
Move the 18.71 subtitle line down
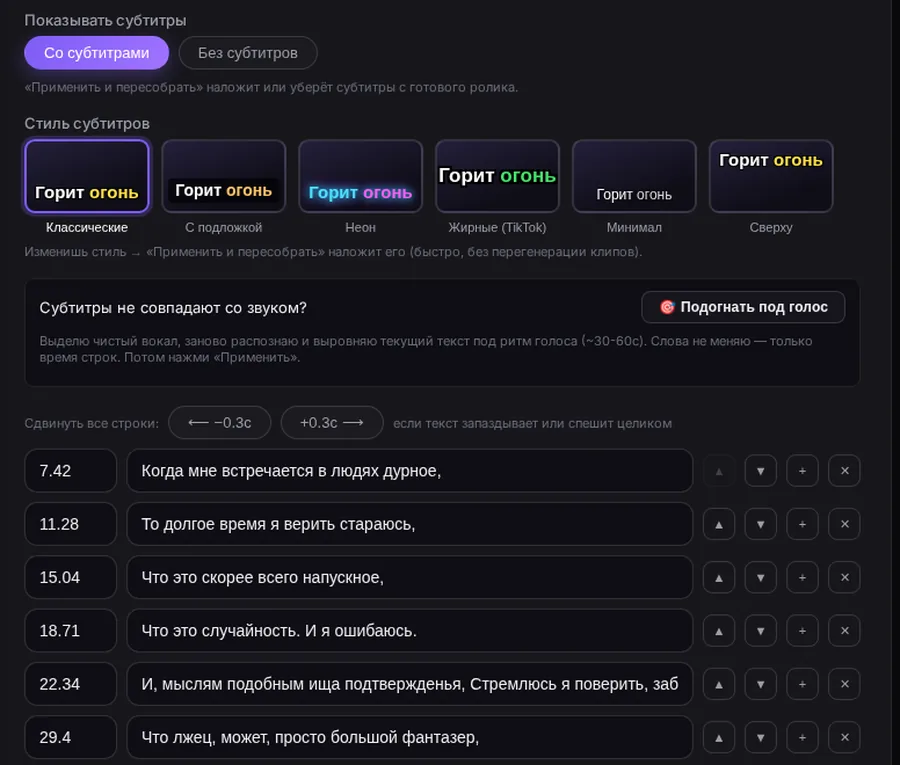point(761,631)
